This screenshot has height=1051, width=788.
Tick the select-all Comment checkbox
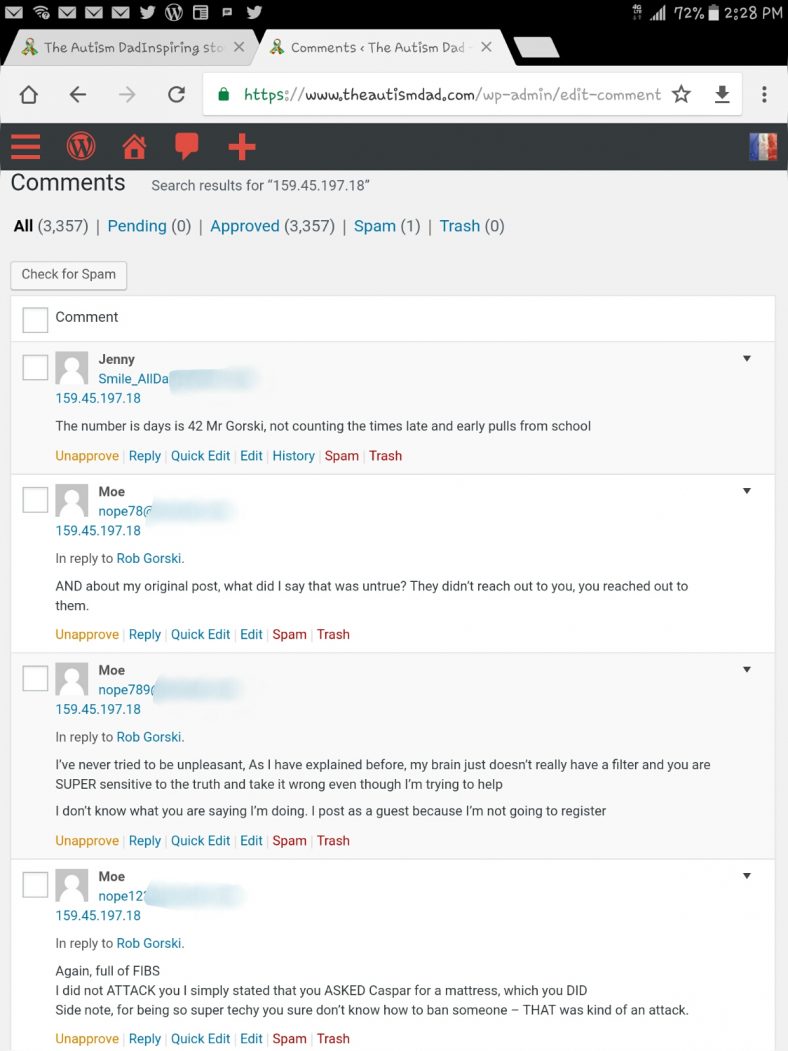tap(35, 319)
